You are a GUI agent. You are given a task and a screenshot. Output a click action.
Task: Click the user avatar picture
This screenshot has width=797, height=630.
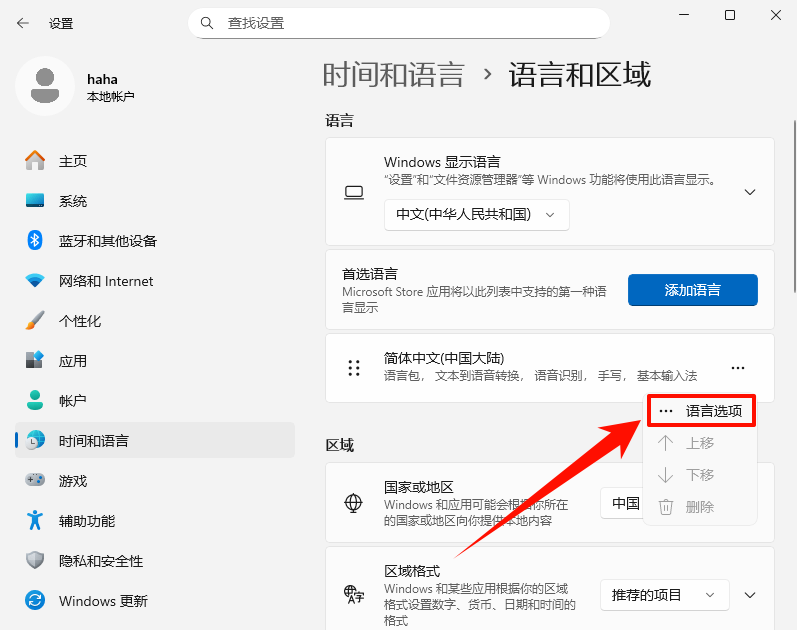45,86
